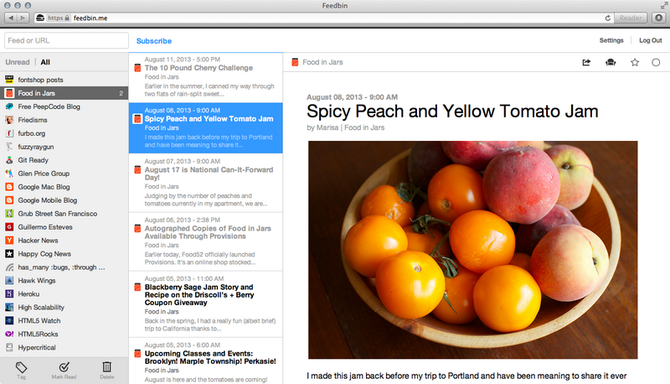This screenshot has width=670, height=384.
Task: Switch to the All filter tab
Action: click(x=45, y=62)
